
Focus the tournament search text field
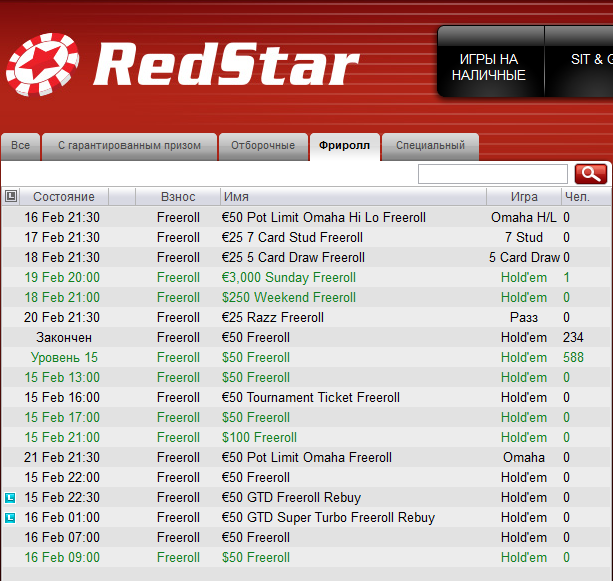(x=492, y=174)
